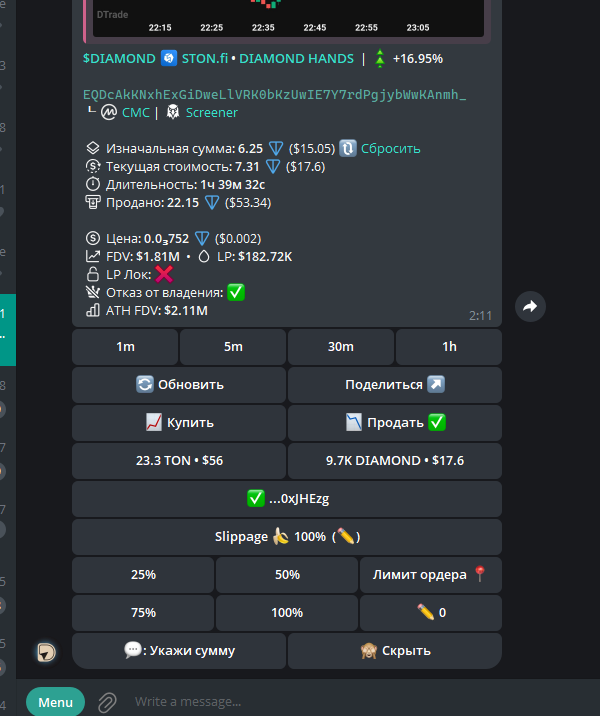This screenshot has width=600, height=716.
Task: Switch to Продать sell mode
Action: [x=395, y=422]
